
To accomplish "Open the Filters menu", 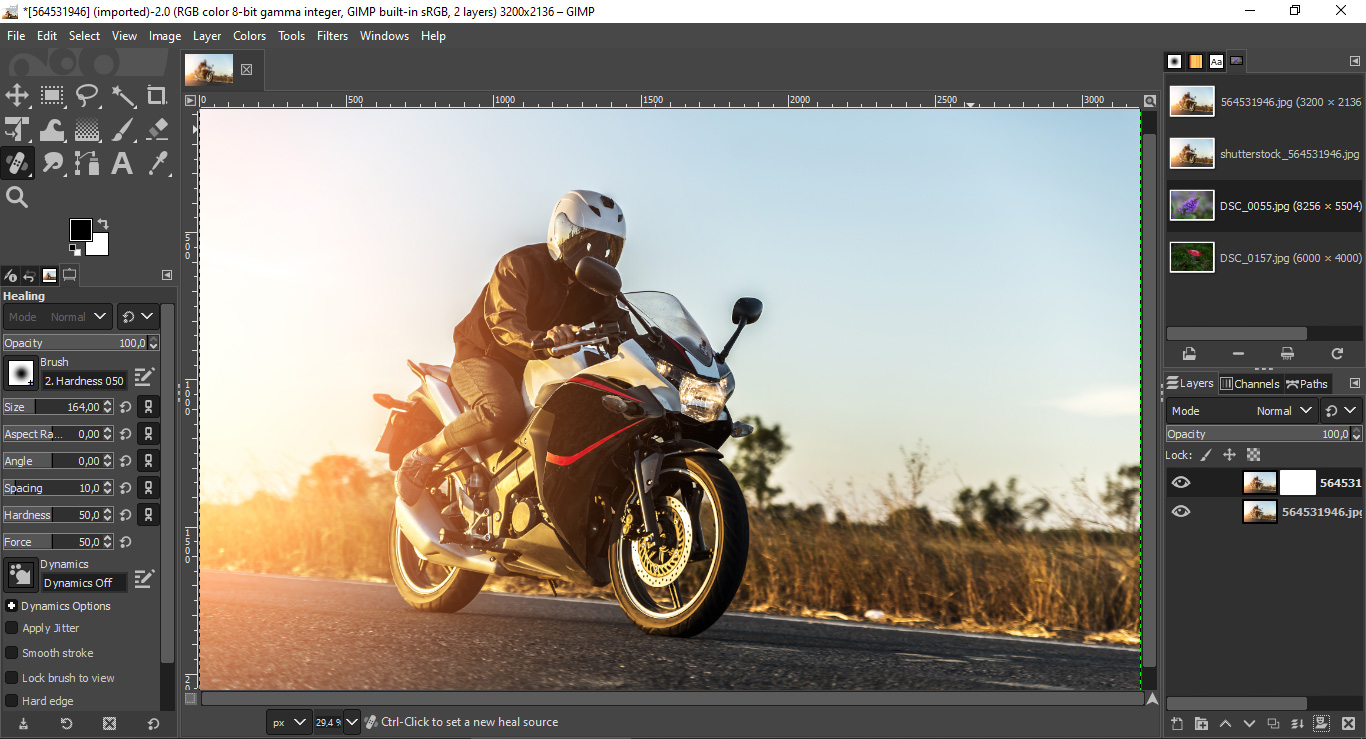I will [x=332, y=36].
